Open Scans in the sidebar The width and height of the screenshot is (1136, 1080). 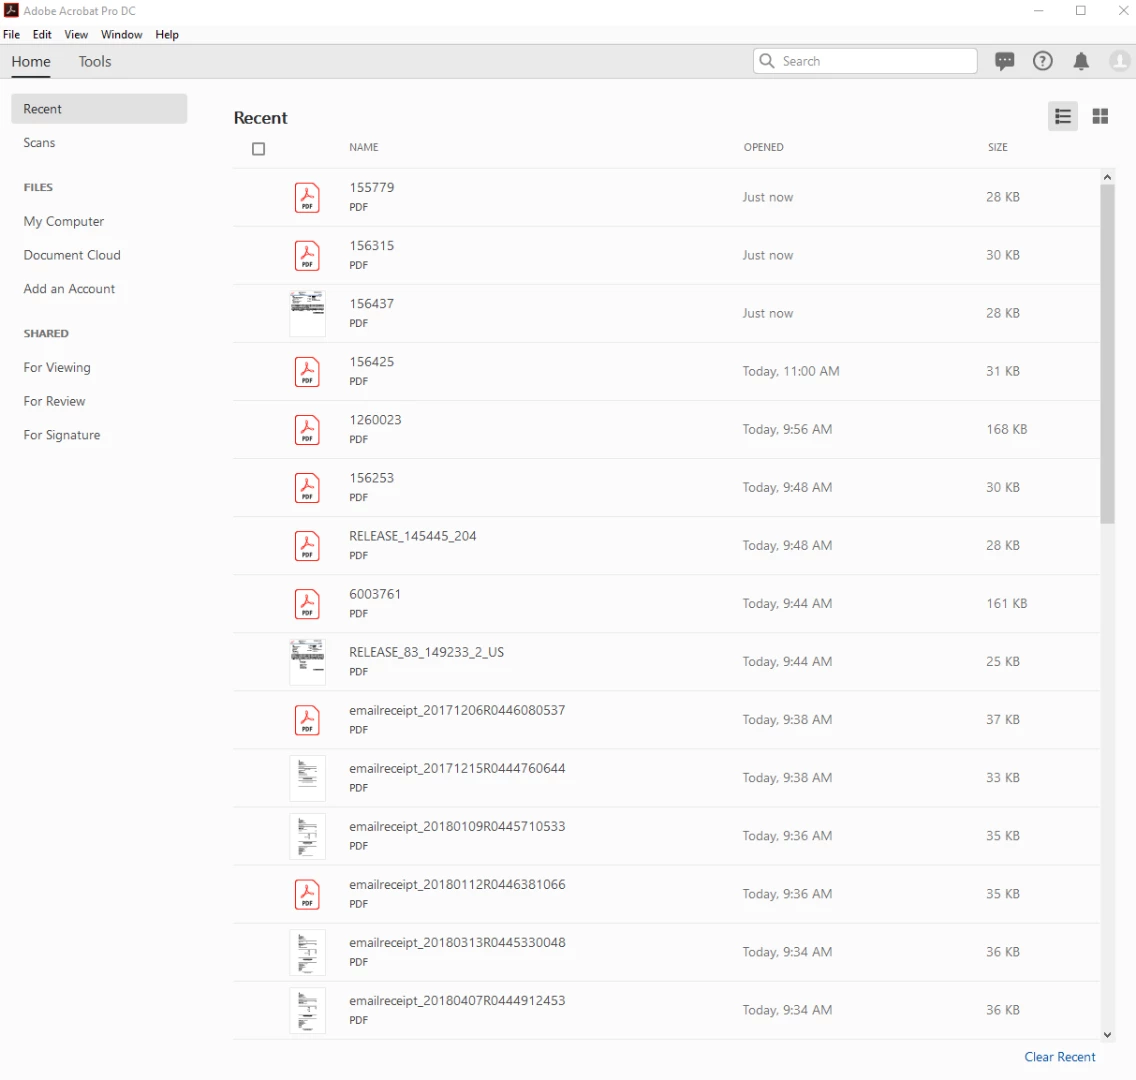pos(39,143)
